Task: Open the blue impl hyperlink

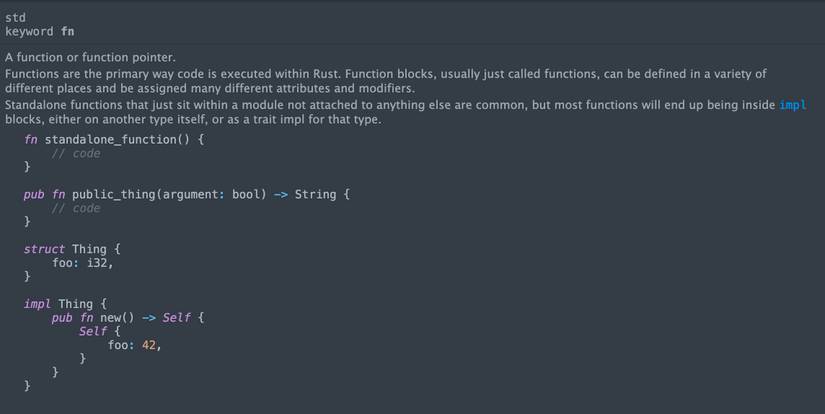Action: pos(792,105)
